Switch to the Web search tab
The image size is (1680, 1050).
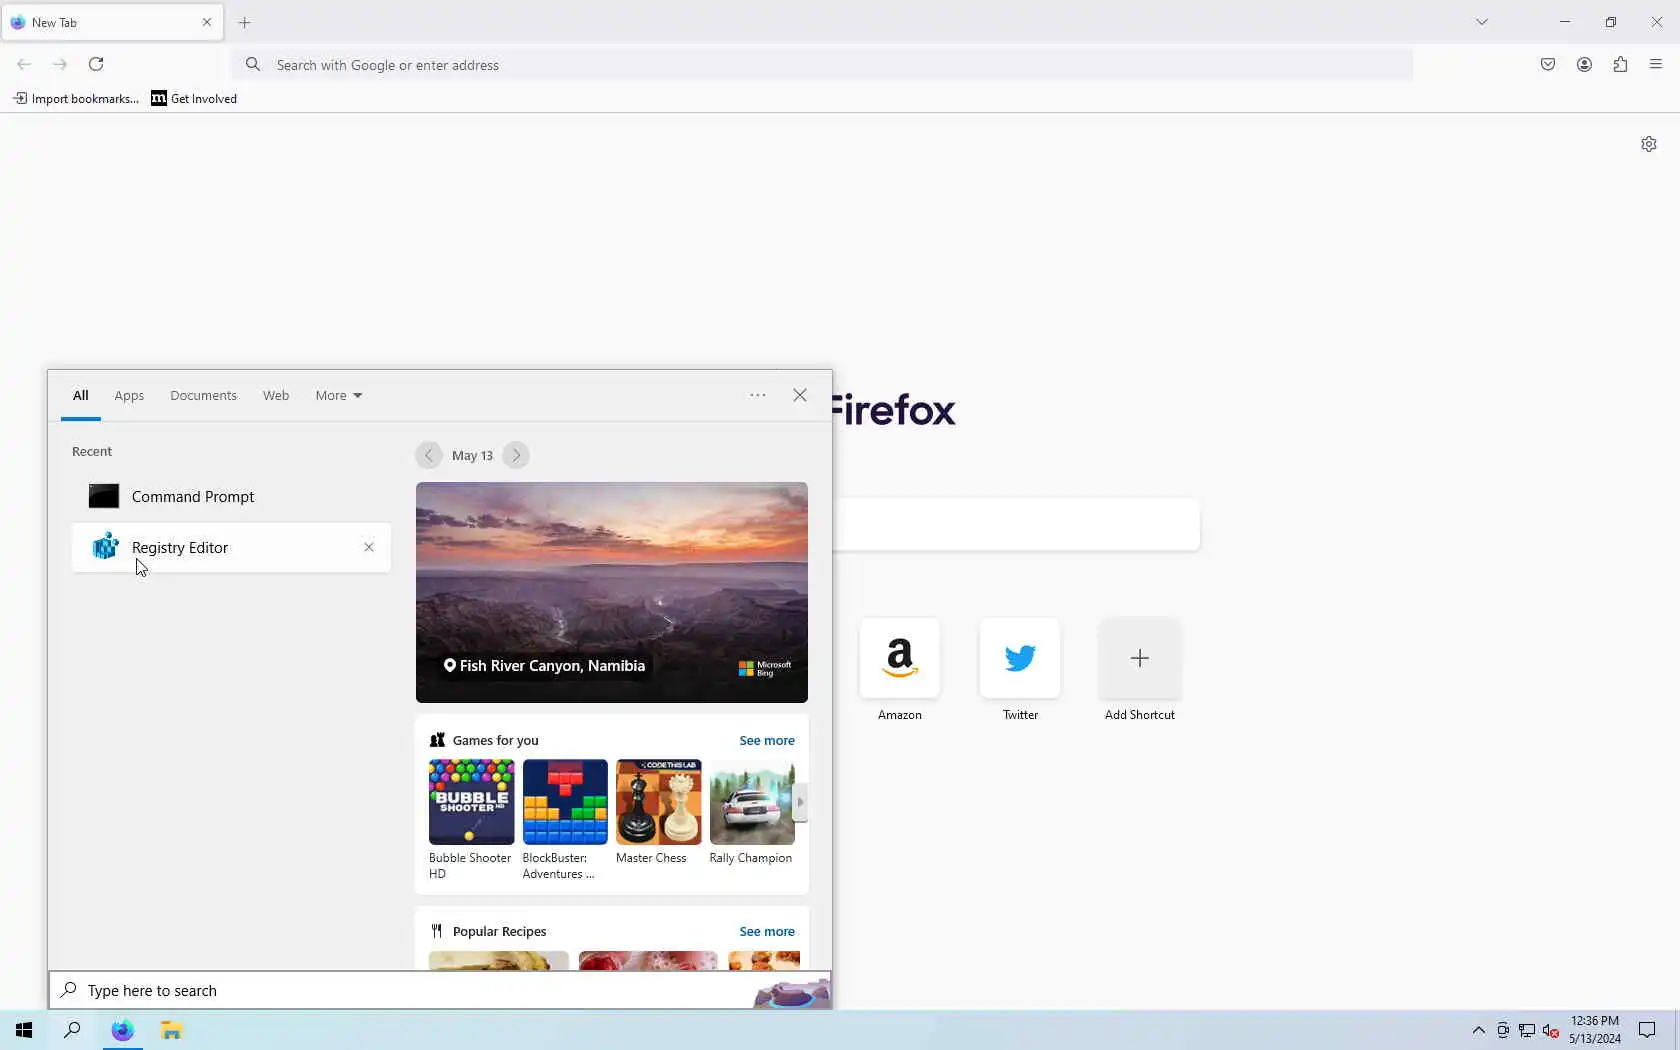(276, 396)
